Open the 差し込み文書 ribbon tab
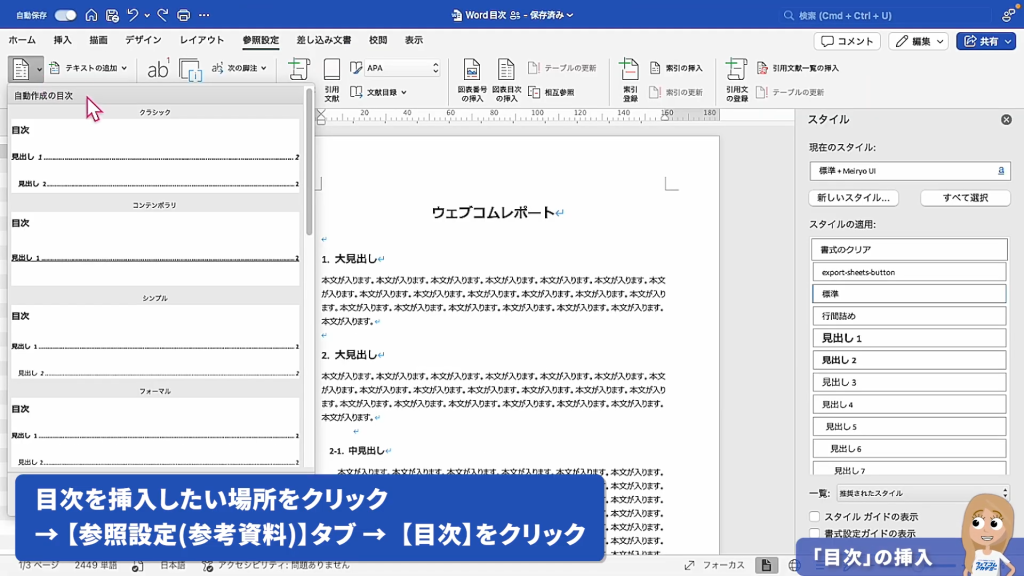 (323, 40)
